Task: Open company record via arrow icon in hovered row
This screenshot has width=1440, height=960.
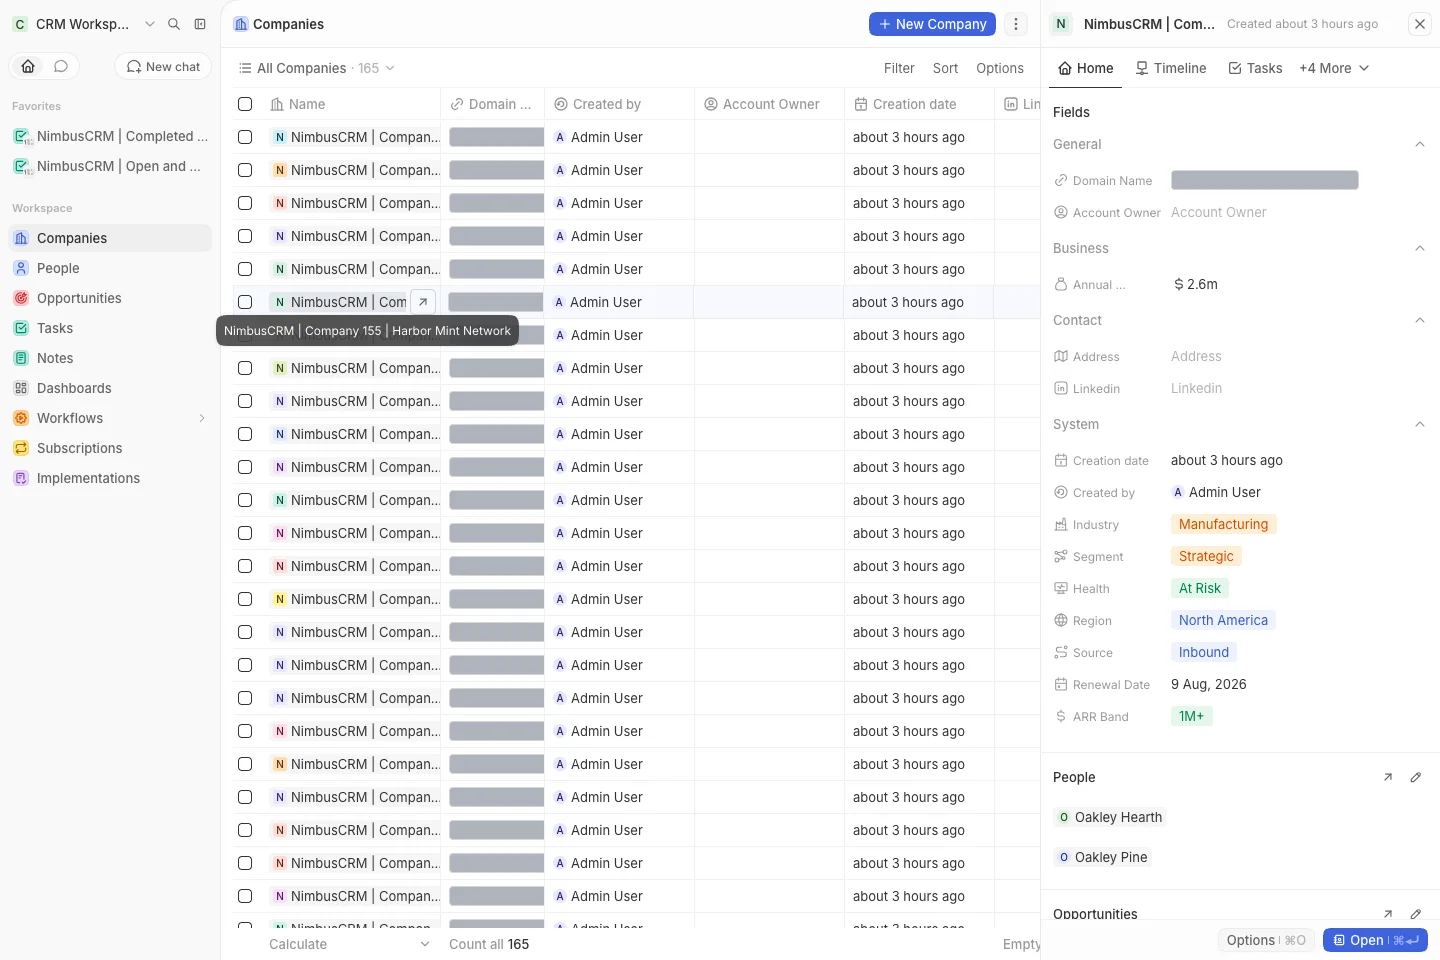Action: click(x=423, y=302)
